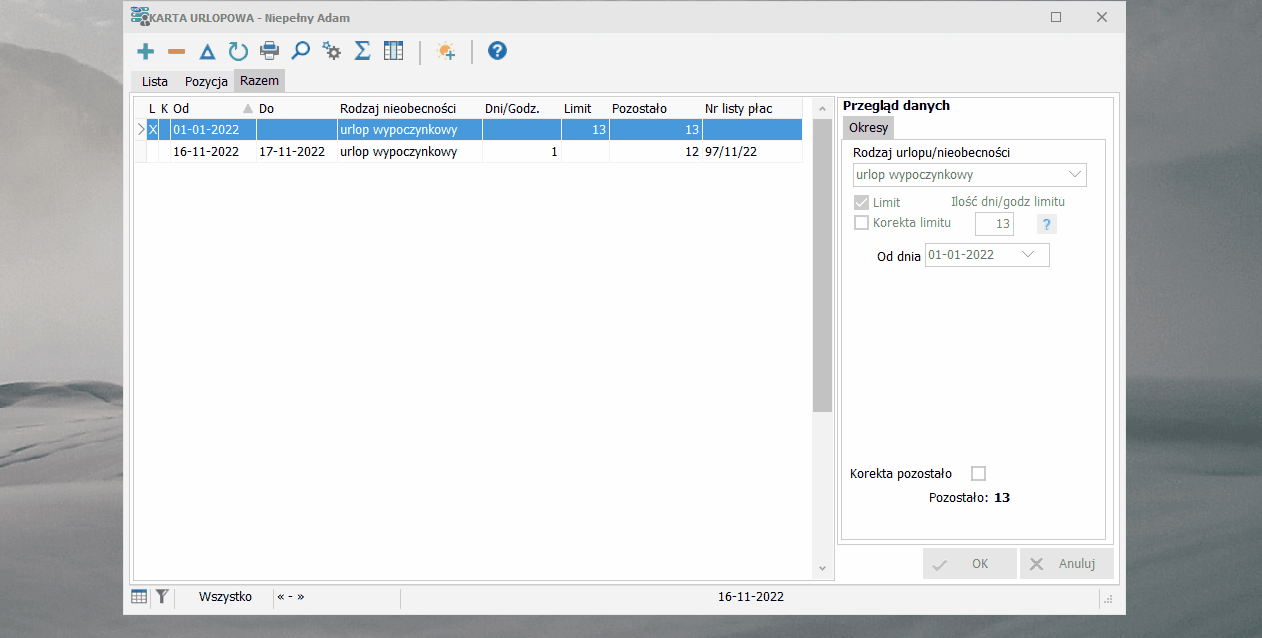Click the blue plus add record icon
Viewport: 1262px width, 638px height.
coord(146,51)
